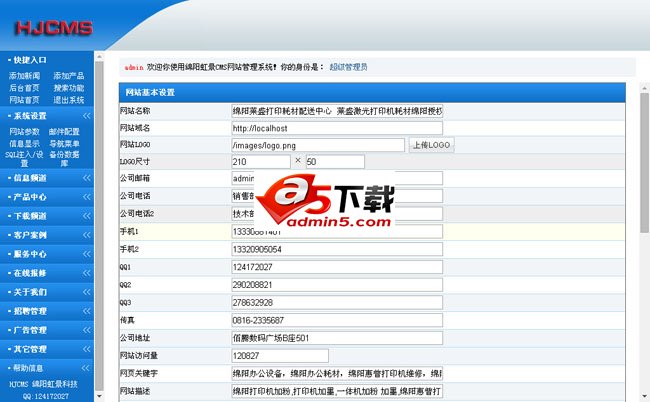Click the LOGO尺寸 row label
The image size is (650, 402).
point(135,162)
